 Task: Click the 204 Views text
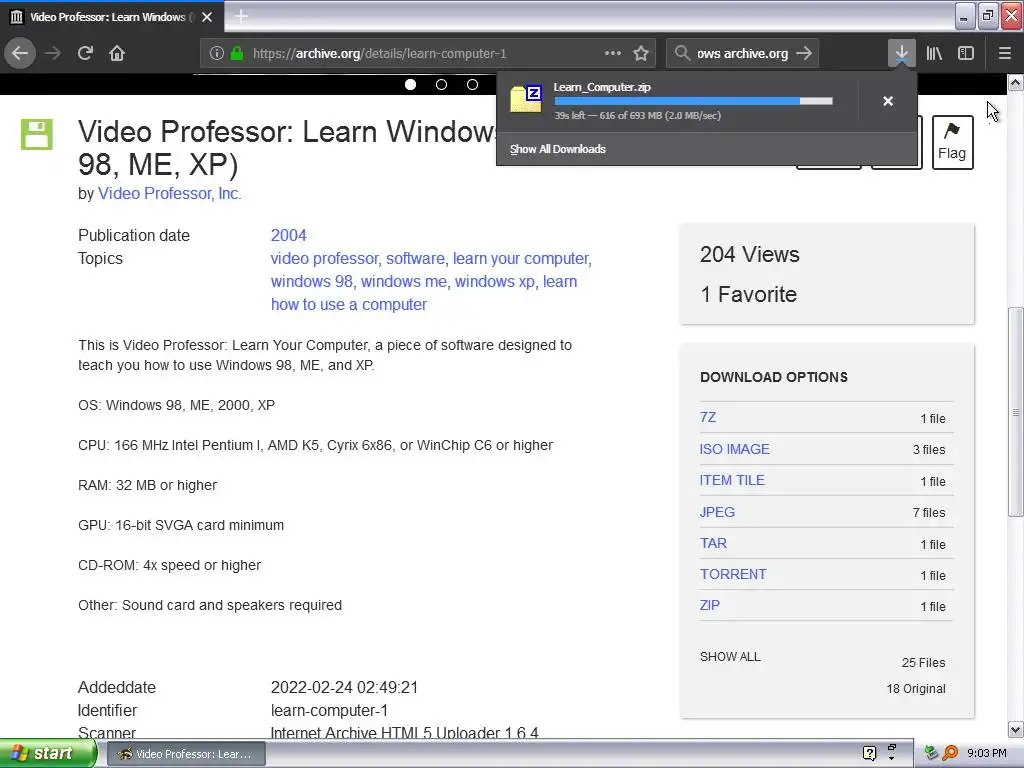coord(750,255)
